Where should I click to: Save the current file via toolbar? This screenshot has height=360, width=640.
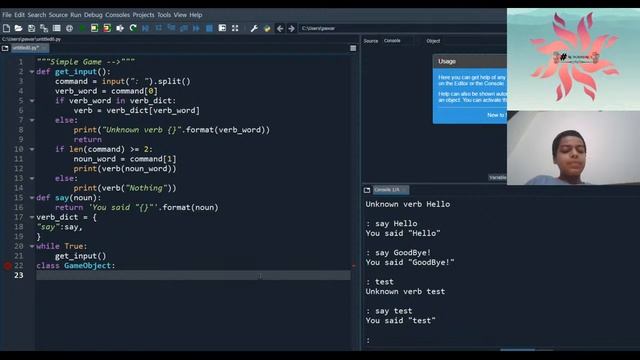(31, 28)
